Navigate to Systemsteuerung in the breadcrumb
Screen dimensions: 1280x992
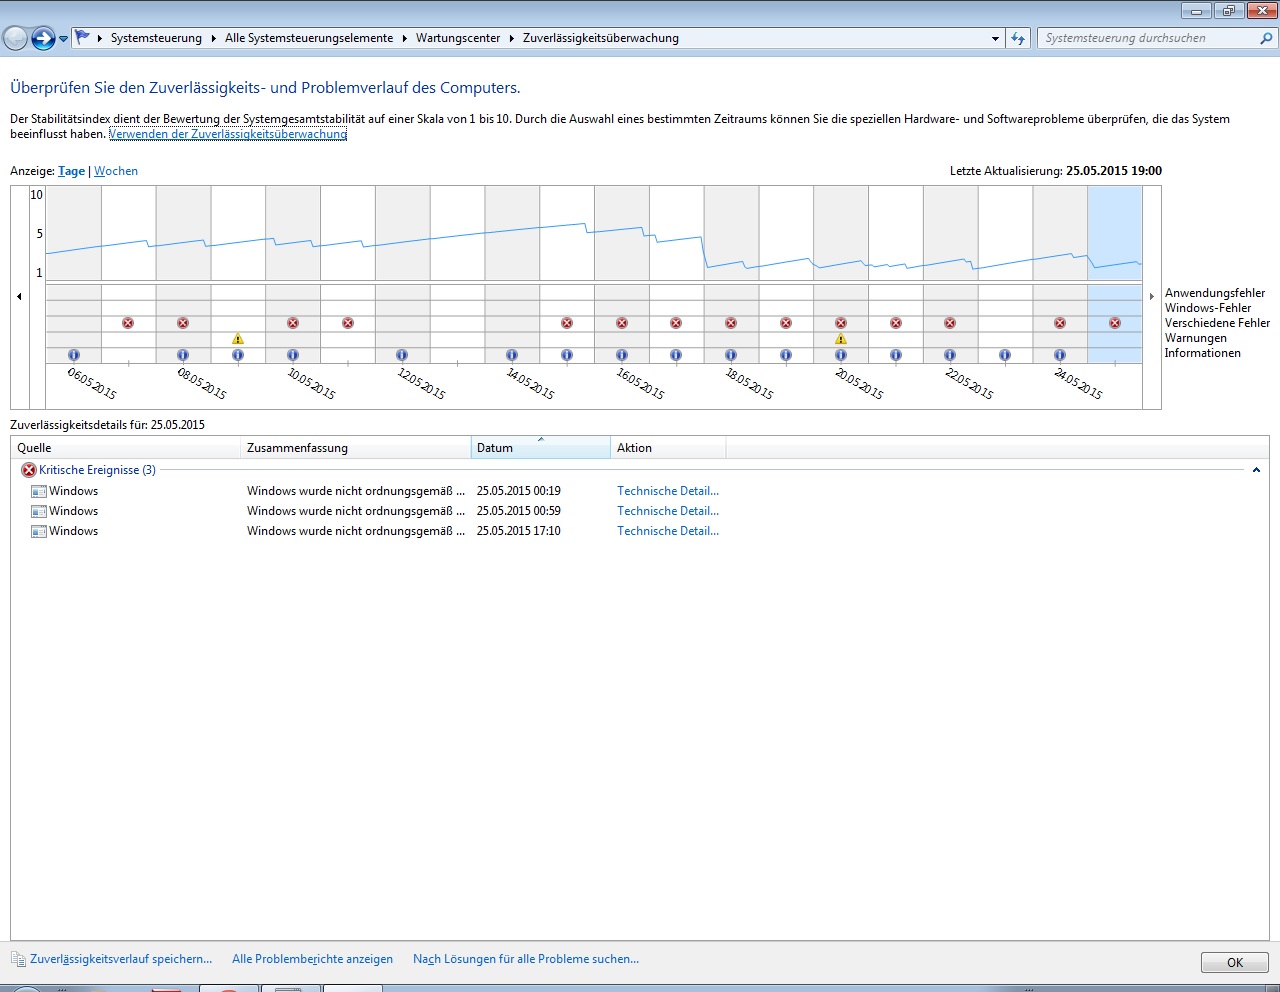(156, 38)
